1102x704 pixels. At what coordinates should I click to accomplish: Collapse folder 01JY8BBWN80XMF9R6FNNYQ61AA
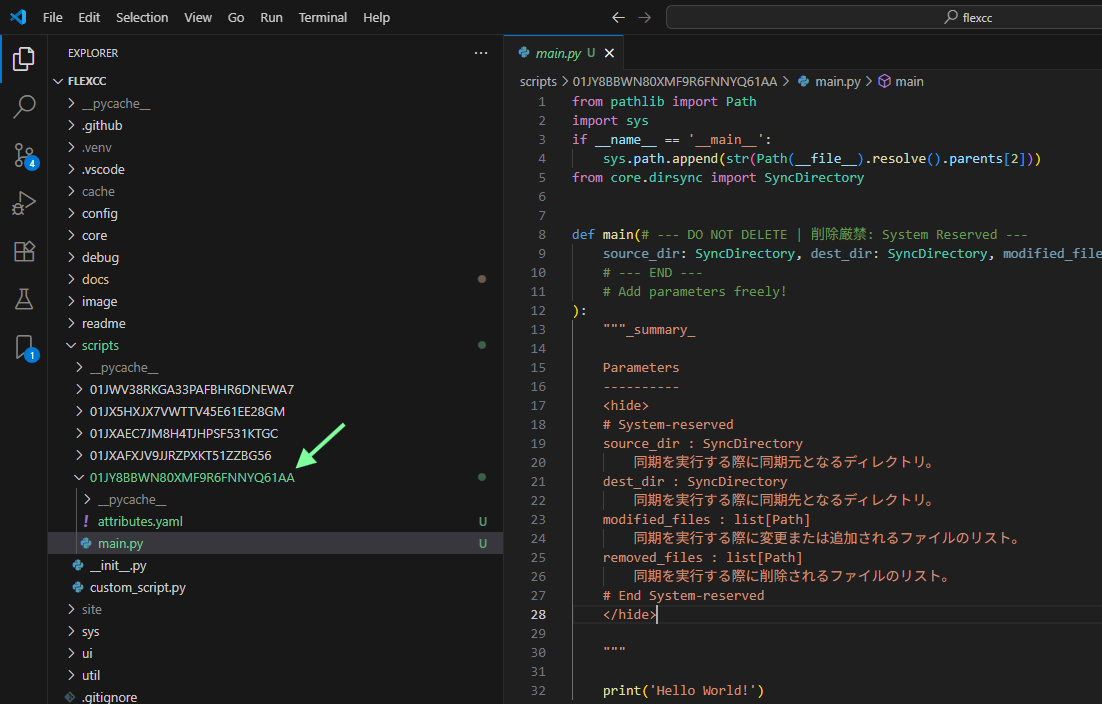tap(275, 478)
